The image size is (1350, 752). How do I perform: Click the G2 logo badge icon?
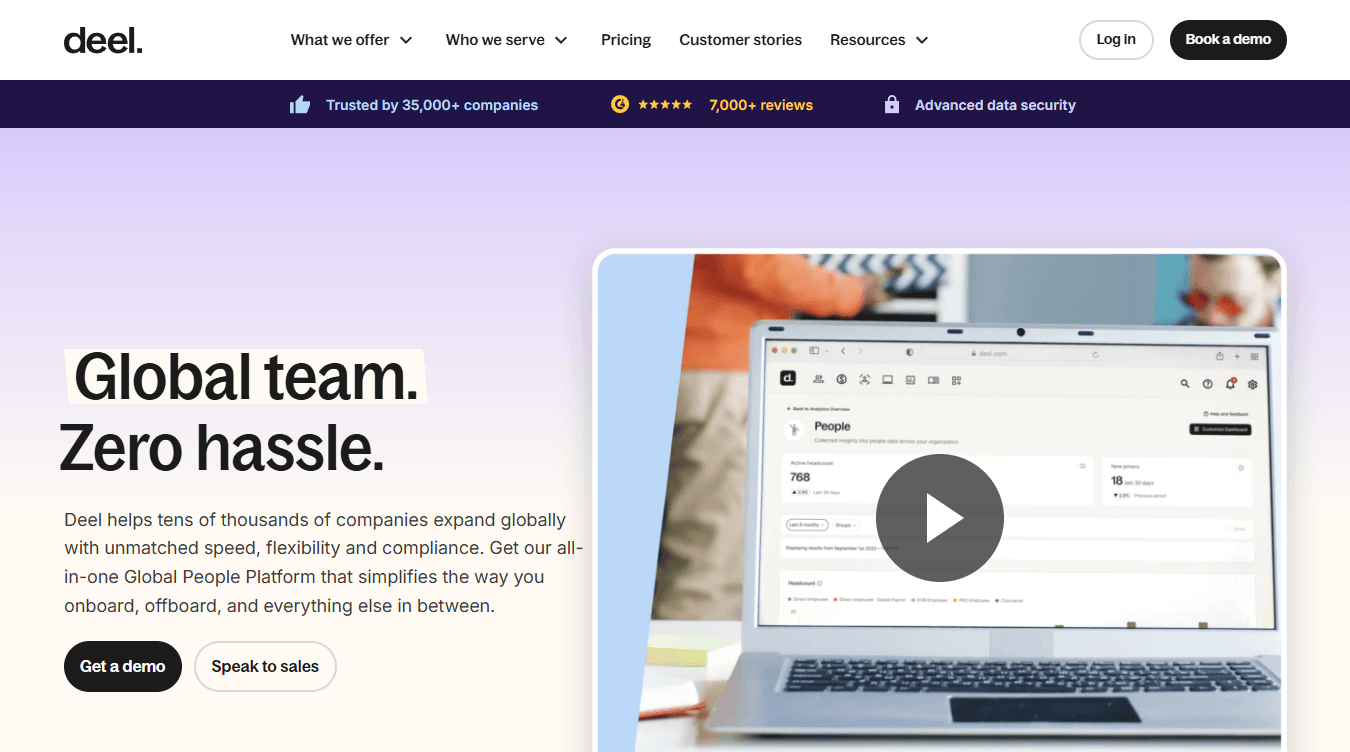(620, 104)
